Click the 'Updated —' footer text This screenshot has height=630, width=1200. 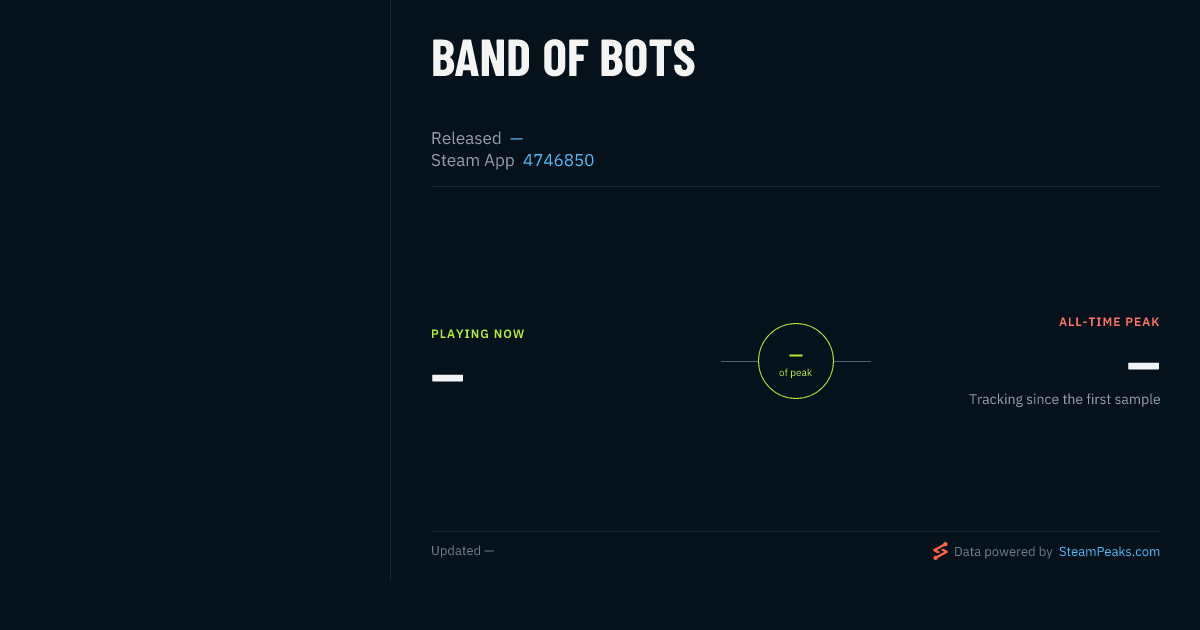[x=462, y=551]
